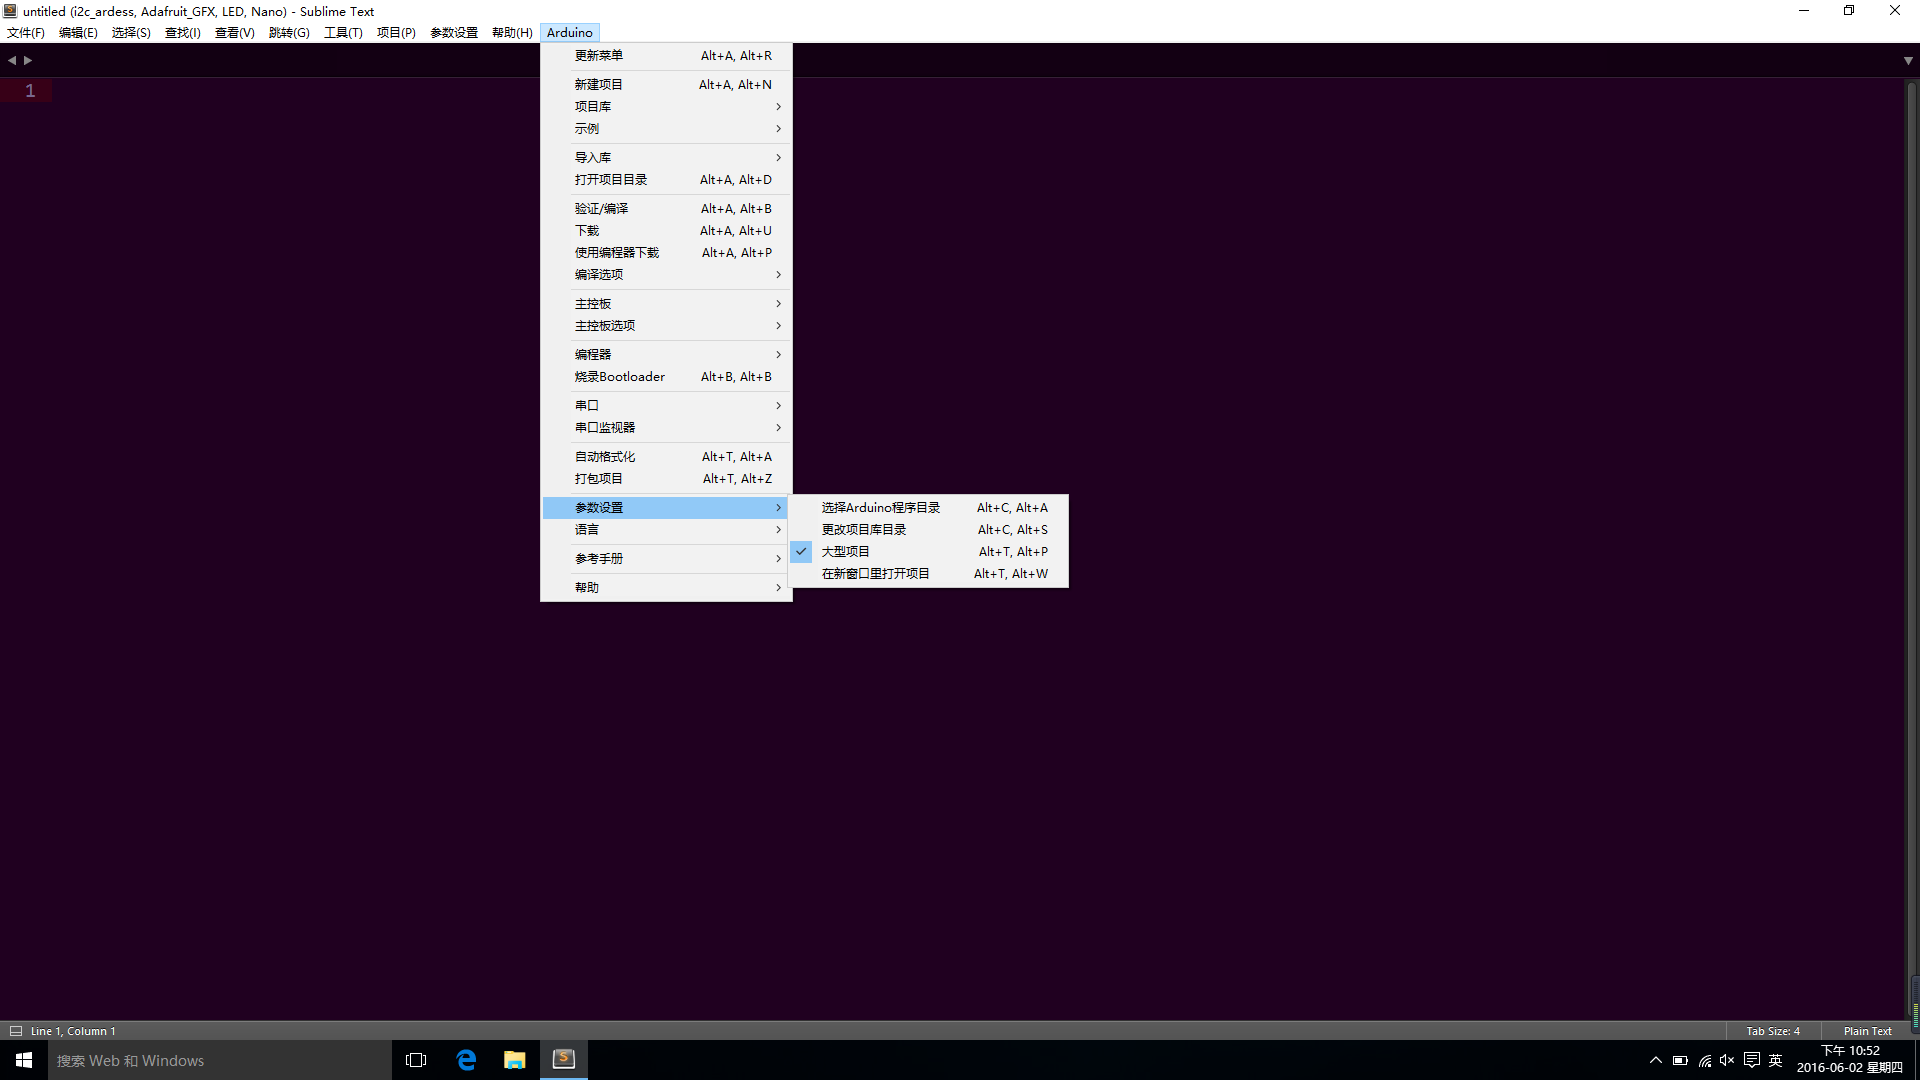Open the 帮助(H) menu bar item
The height and width of the screenshot is (1080, 1920).
click(x=512, y=33)
